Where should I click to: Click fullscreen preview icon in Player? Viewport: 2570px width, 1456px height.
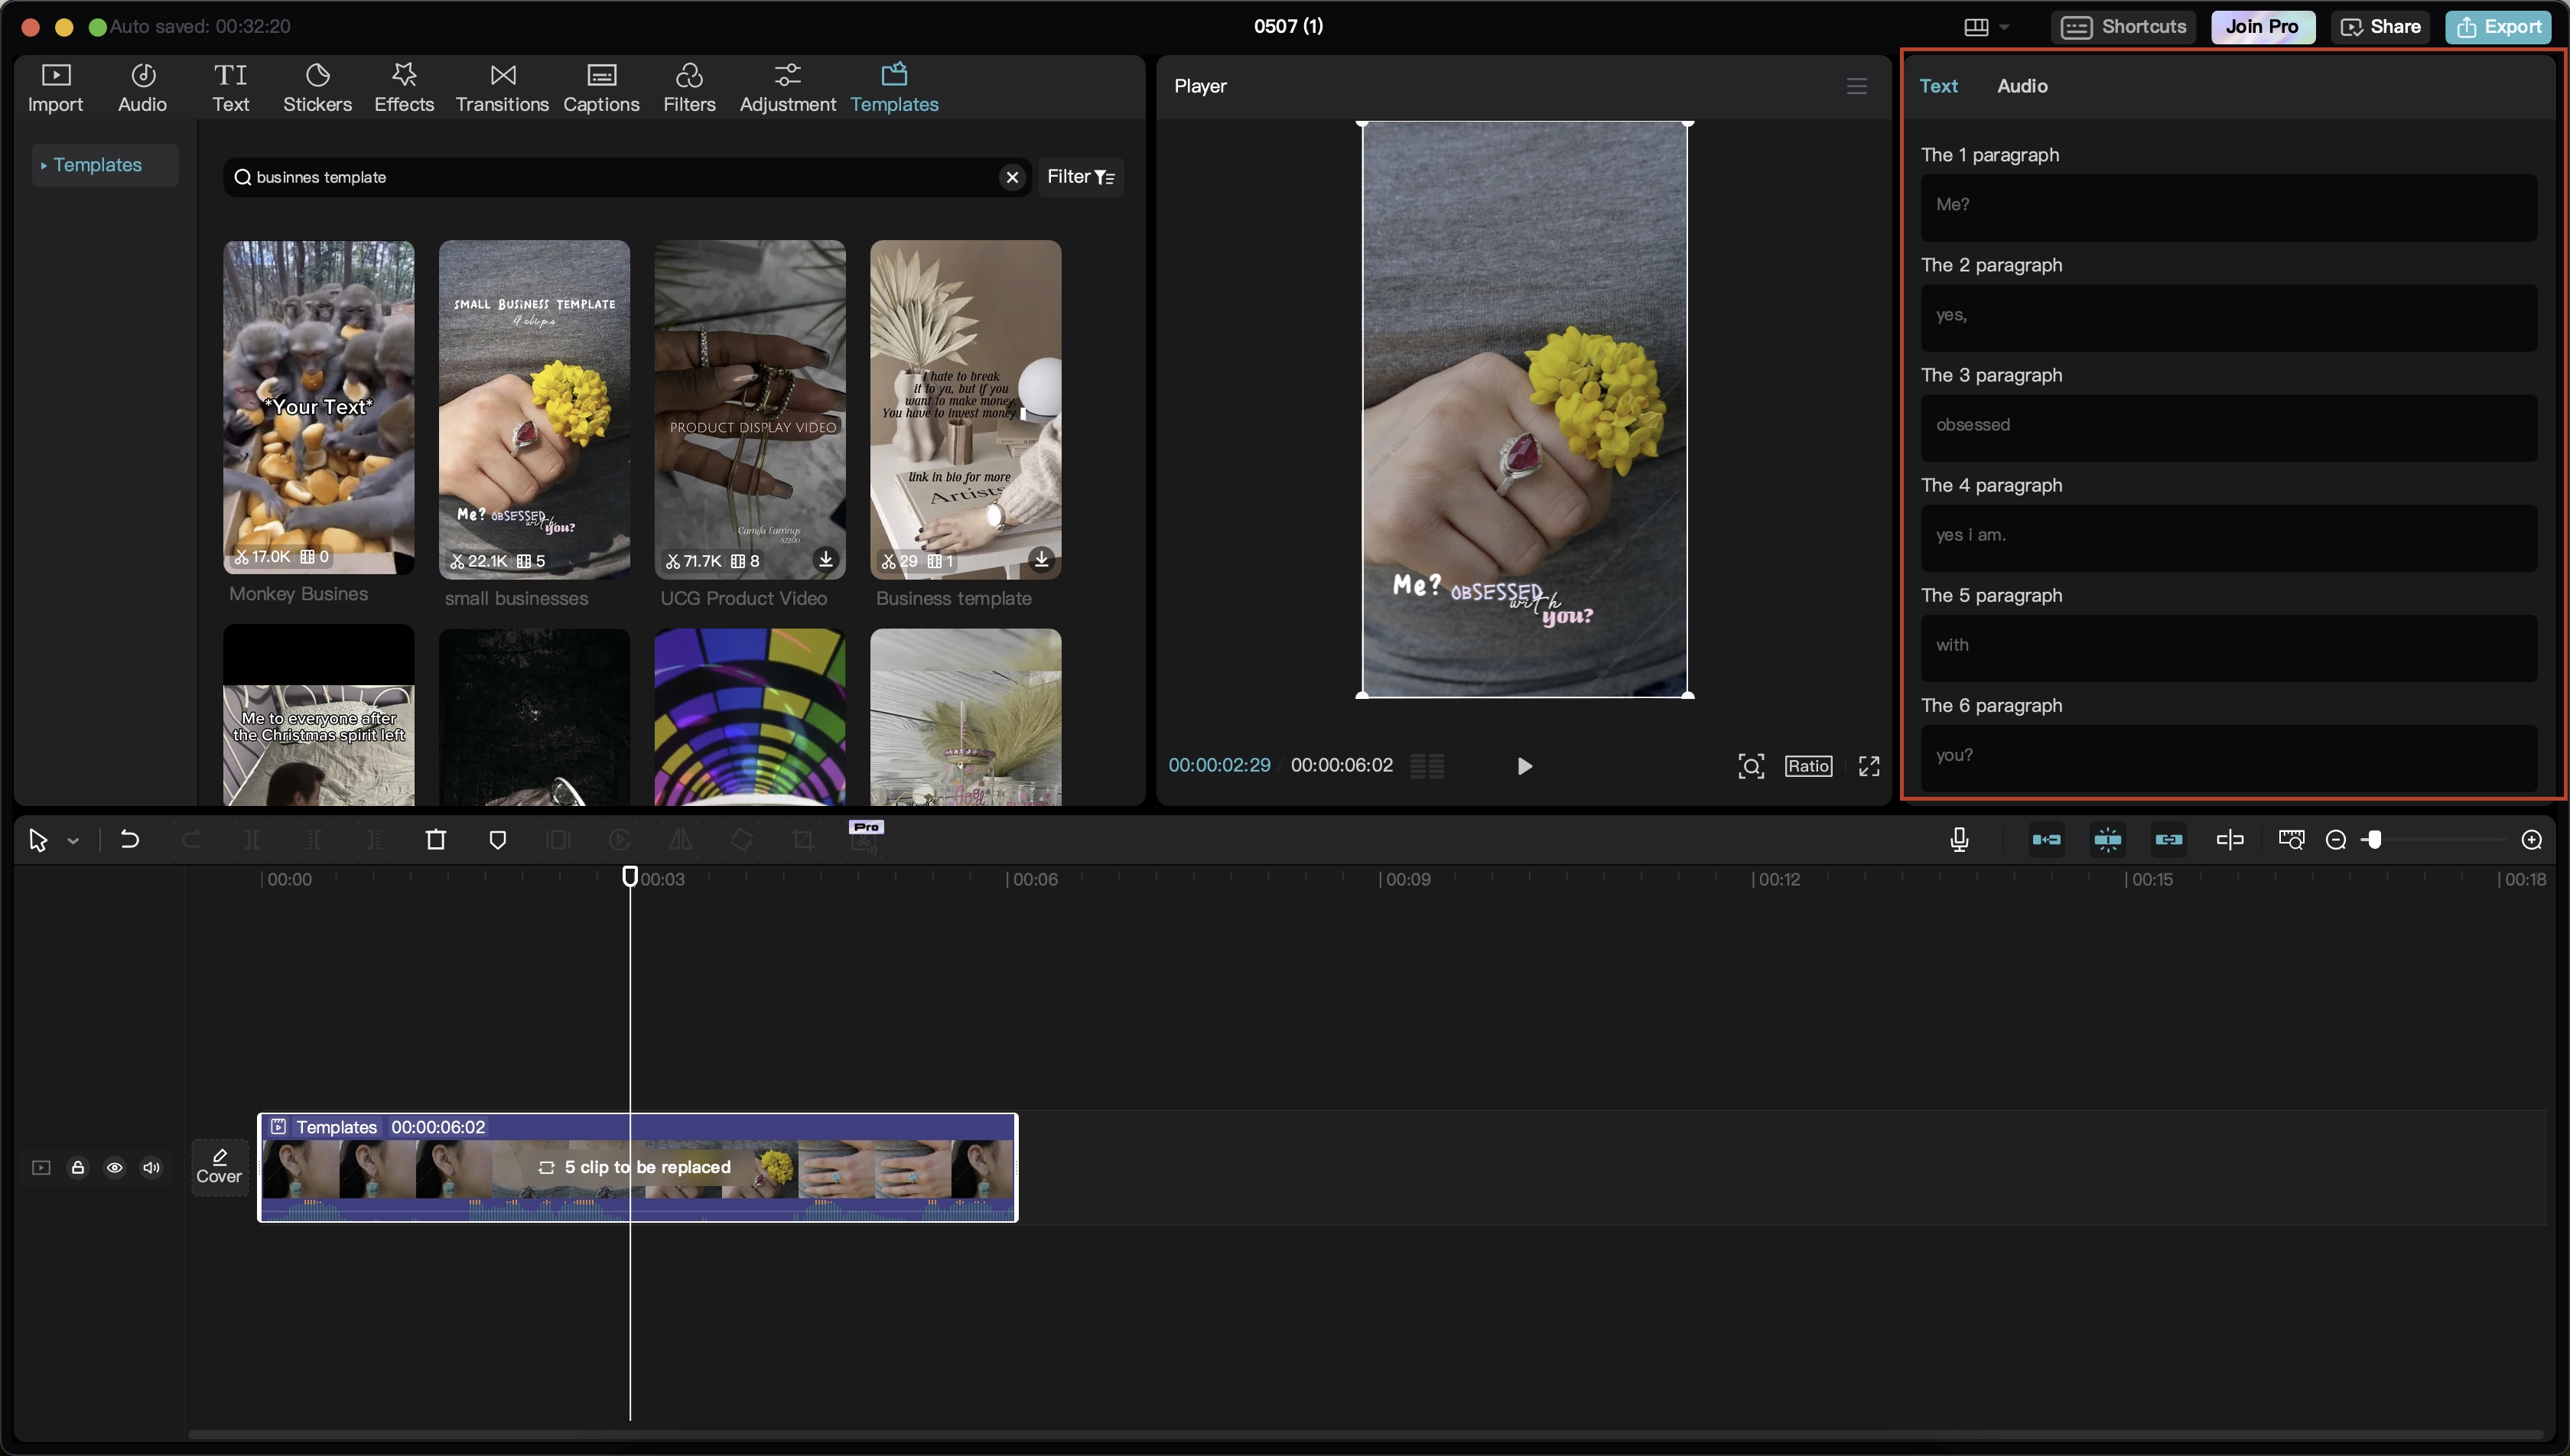1868,766
